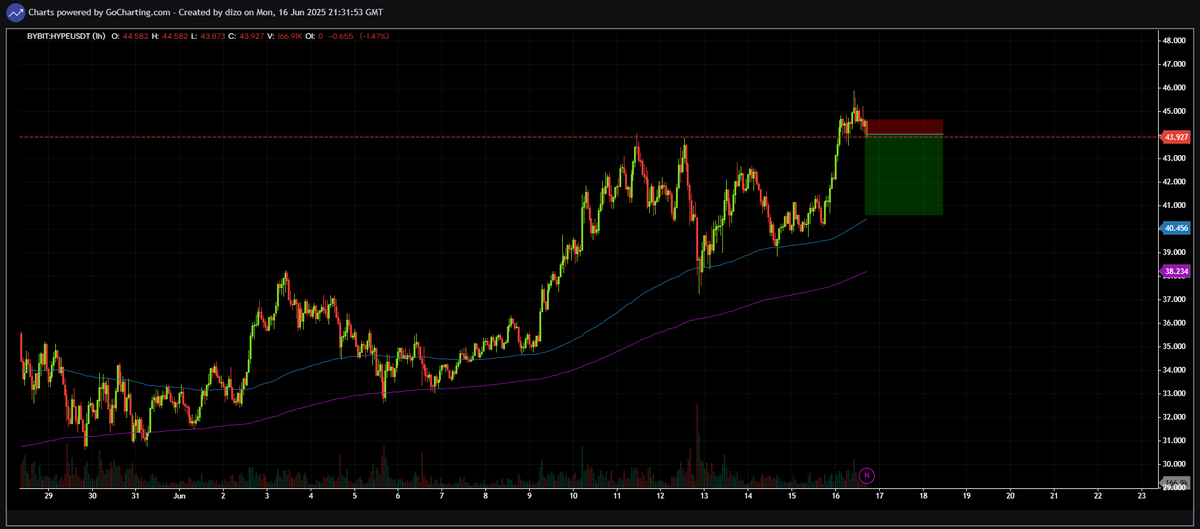Viewport: 1200px width, 529px height.
Task: Click the 31.000 price axis label
Action: [x=1173, y=441]
